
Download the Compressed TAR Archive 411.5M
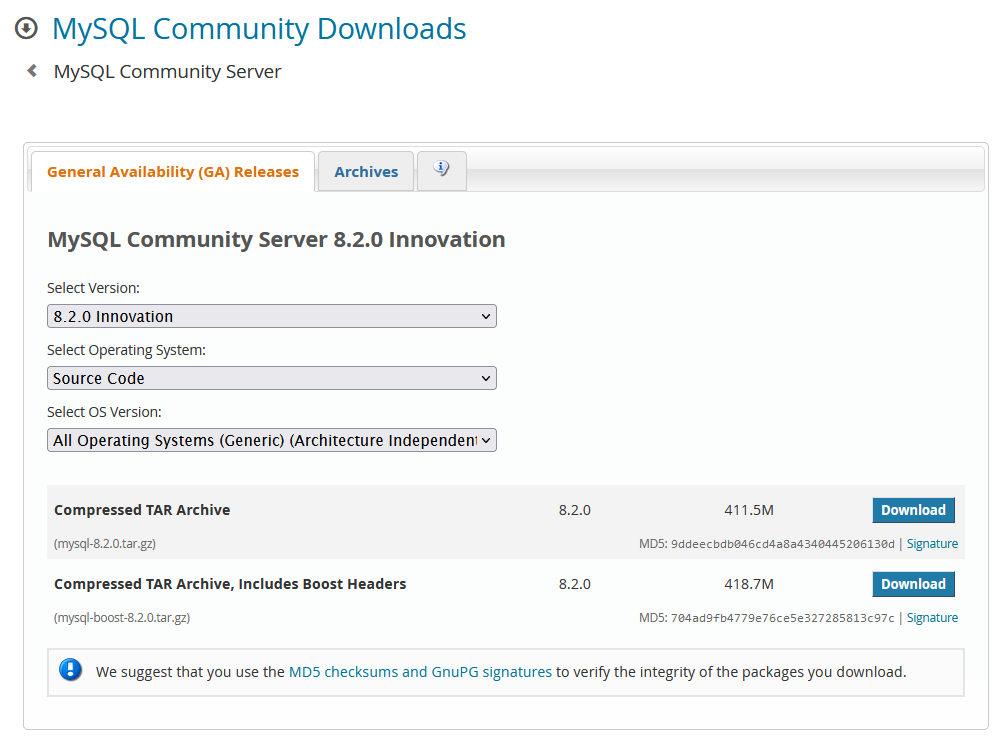[x=913, y=510]
